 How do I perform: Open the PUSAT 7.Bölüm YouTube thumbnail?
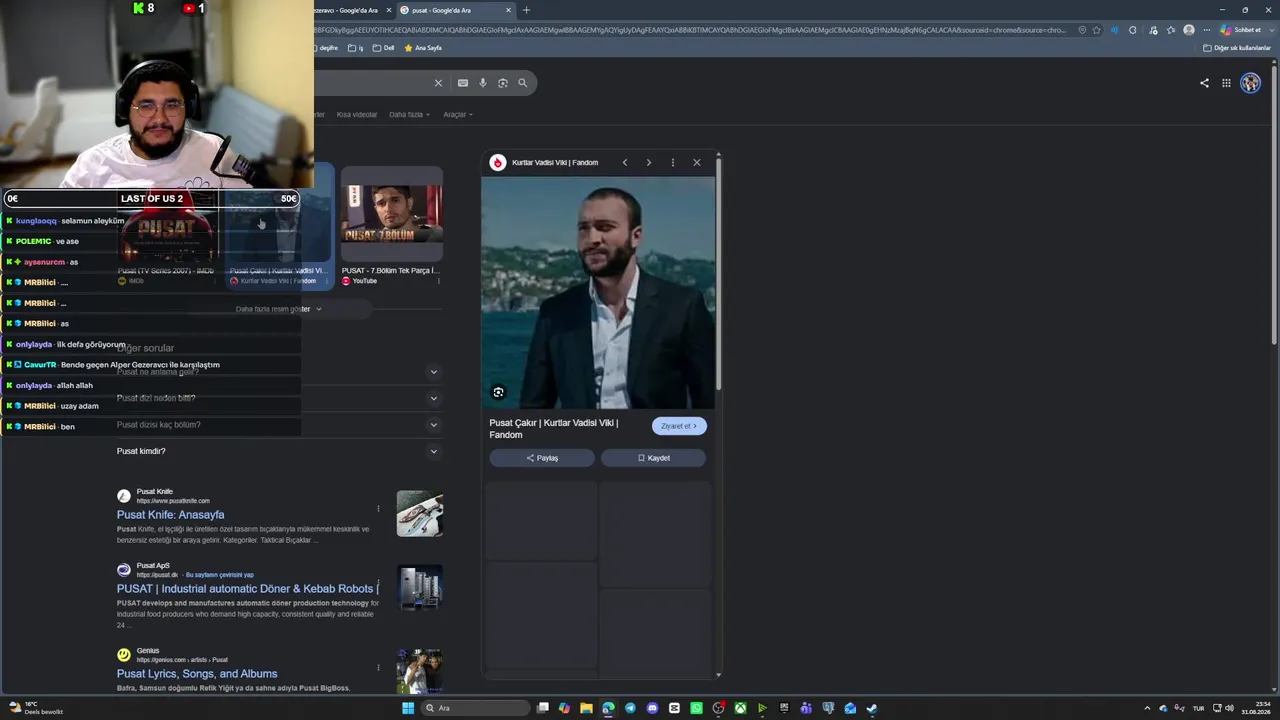tap(392, 215)
